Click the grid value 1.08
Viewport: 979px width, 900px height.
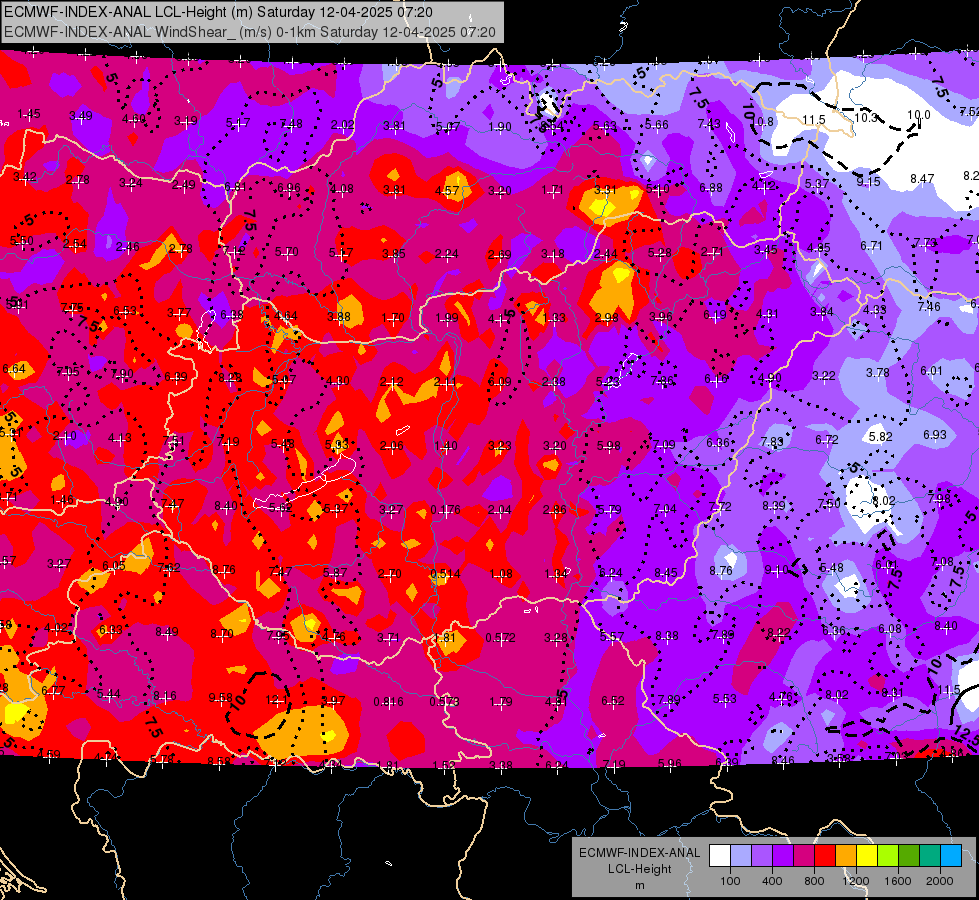tap(501, 573)
